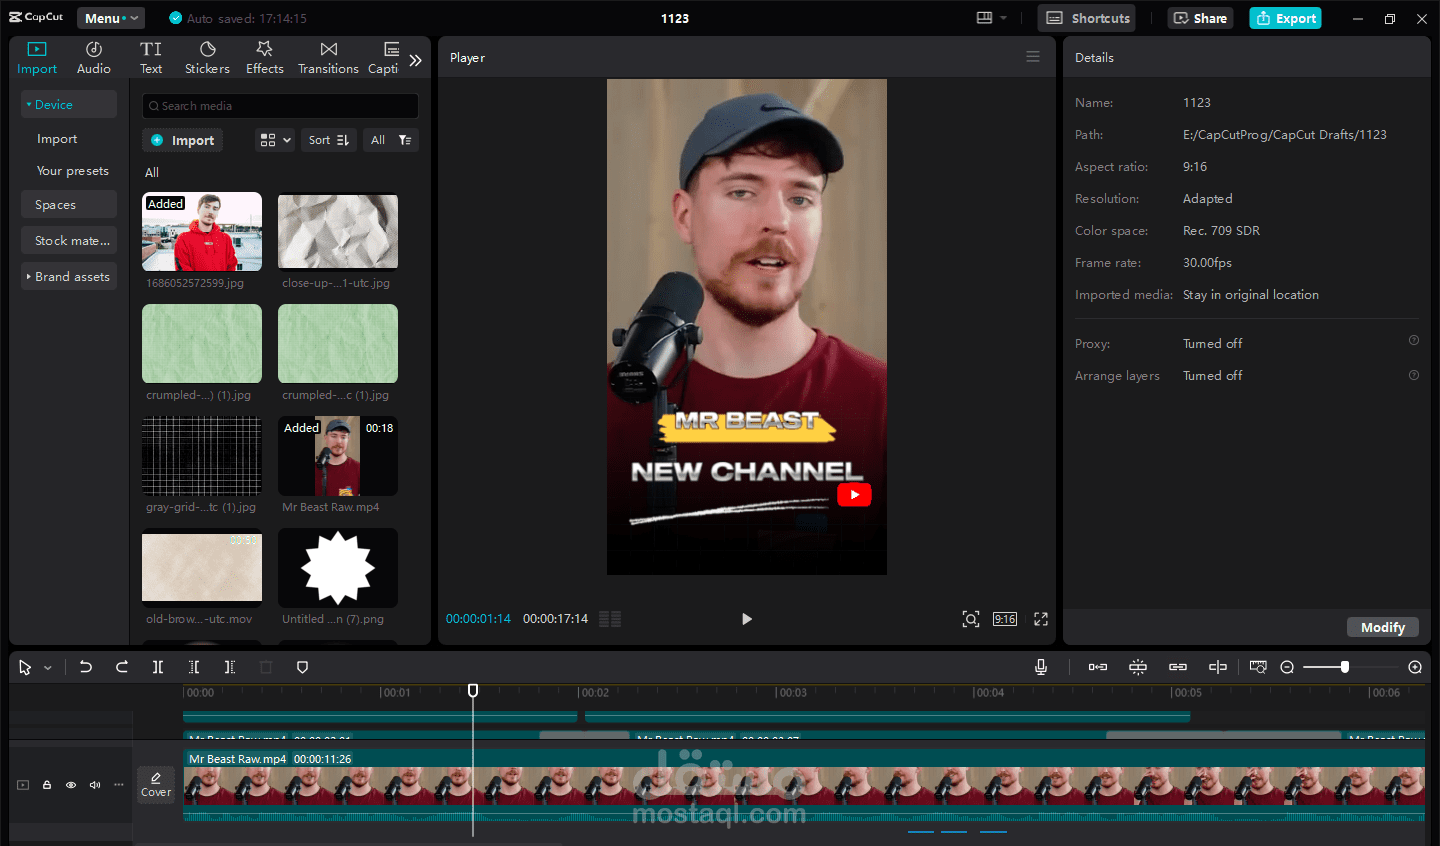Add a marker with the shield icon

tap(303, 667)
